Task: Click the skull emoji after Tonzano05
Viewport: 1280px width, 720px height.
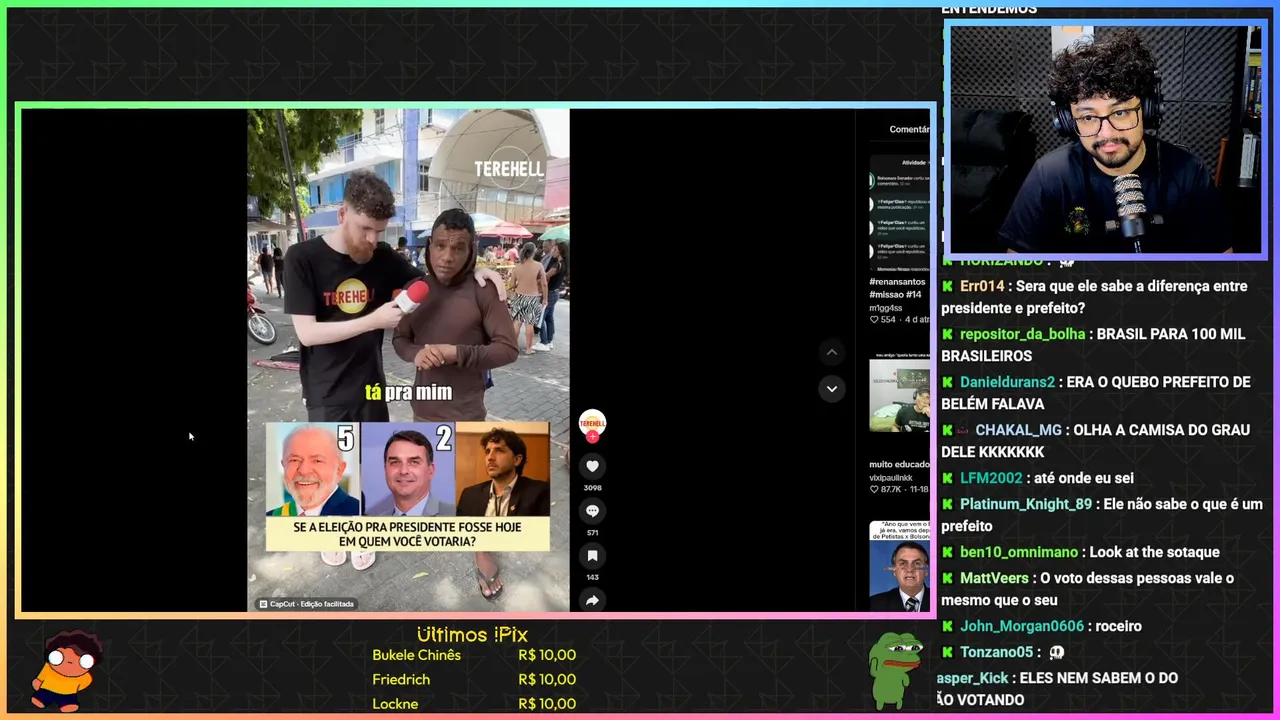Action: [x=1056, y=652]
